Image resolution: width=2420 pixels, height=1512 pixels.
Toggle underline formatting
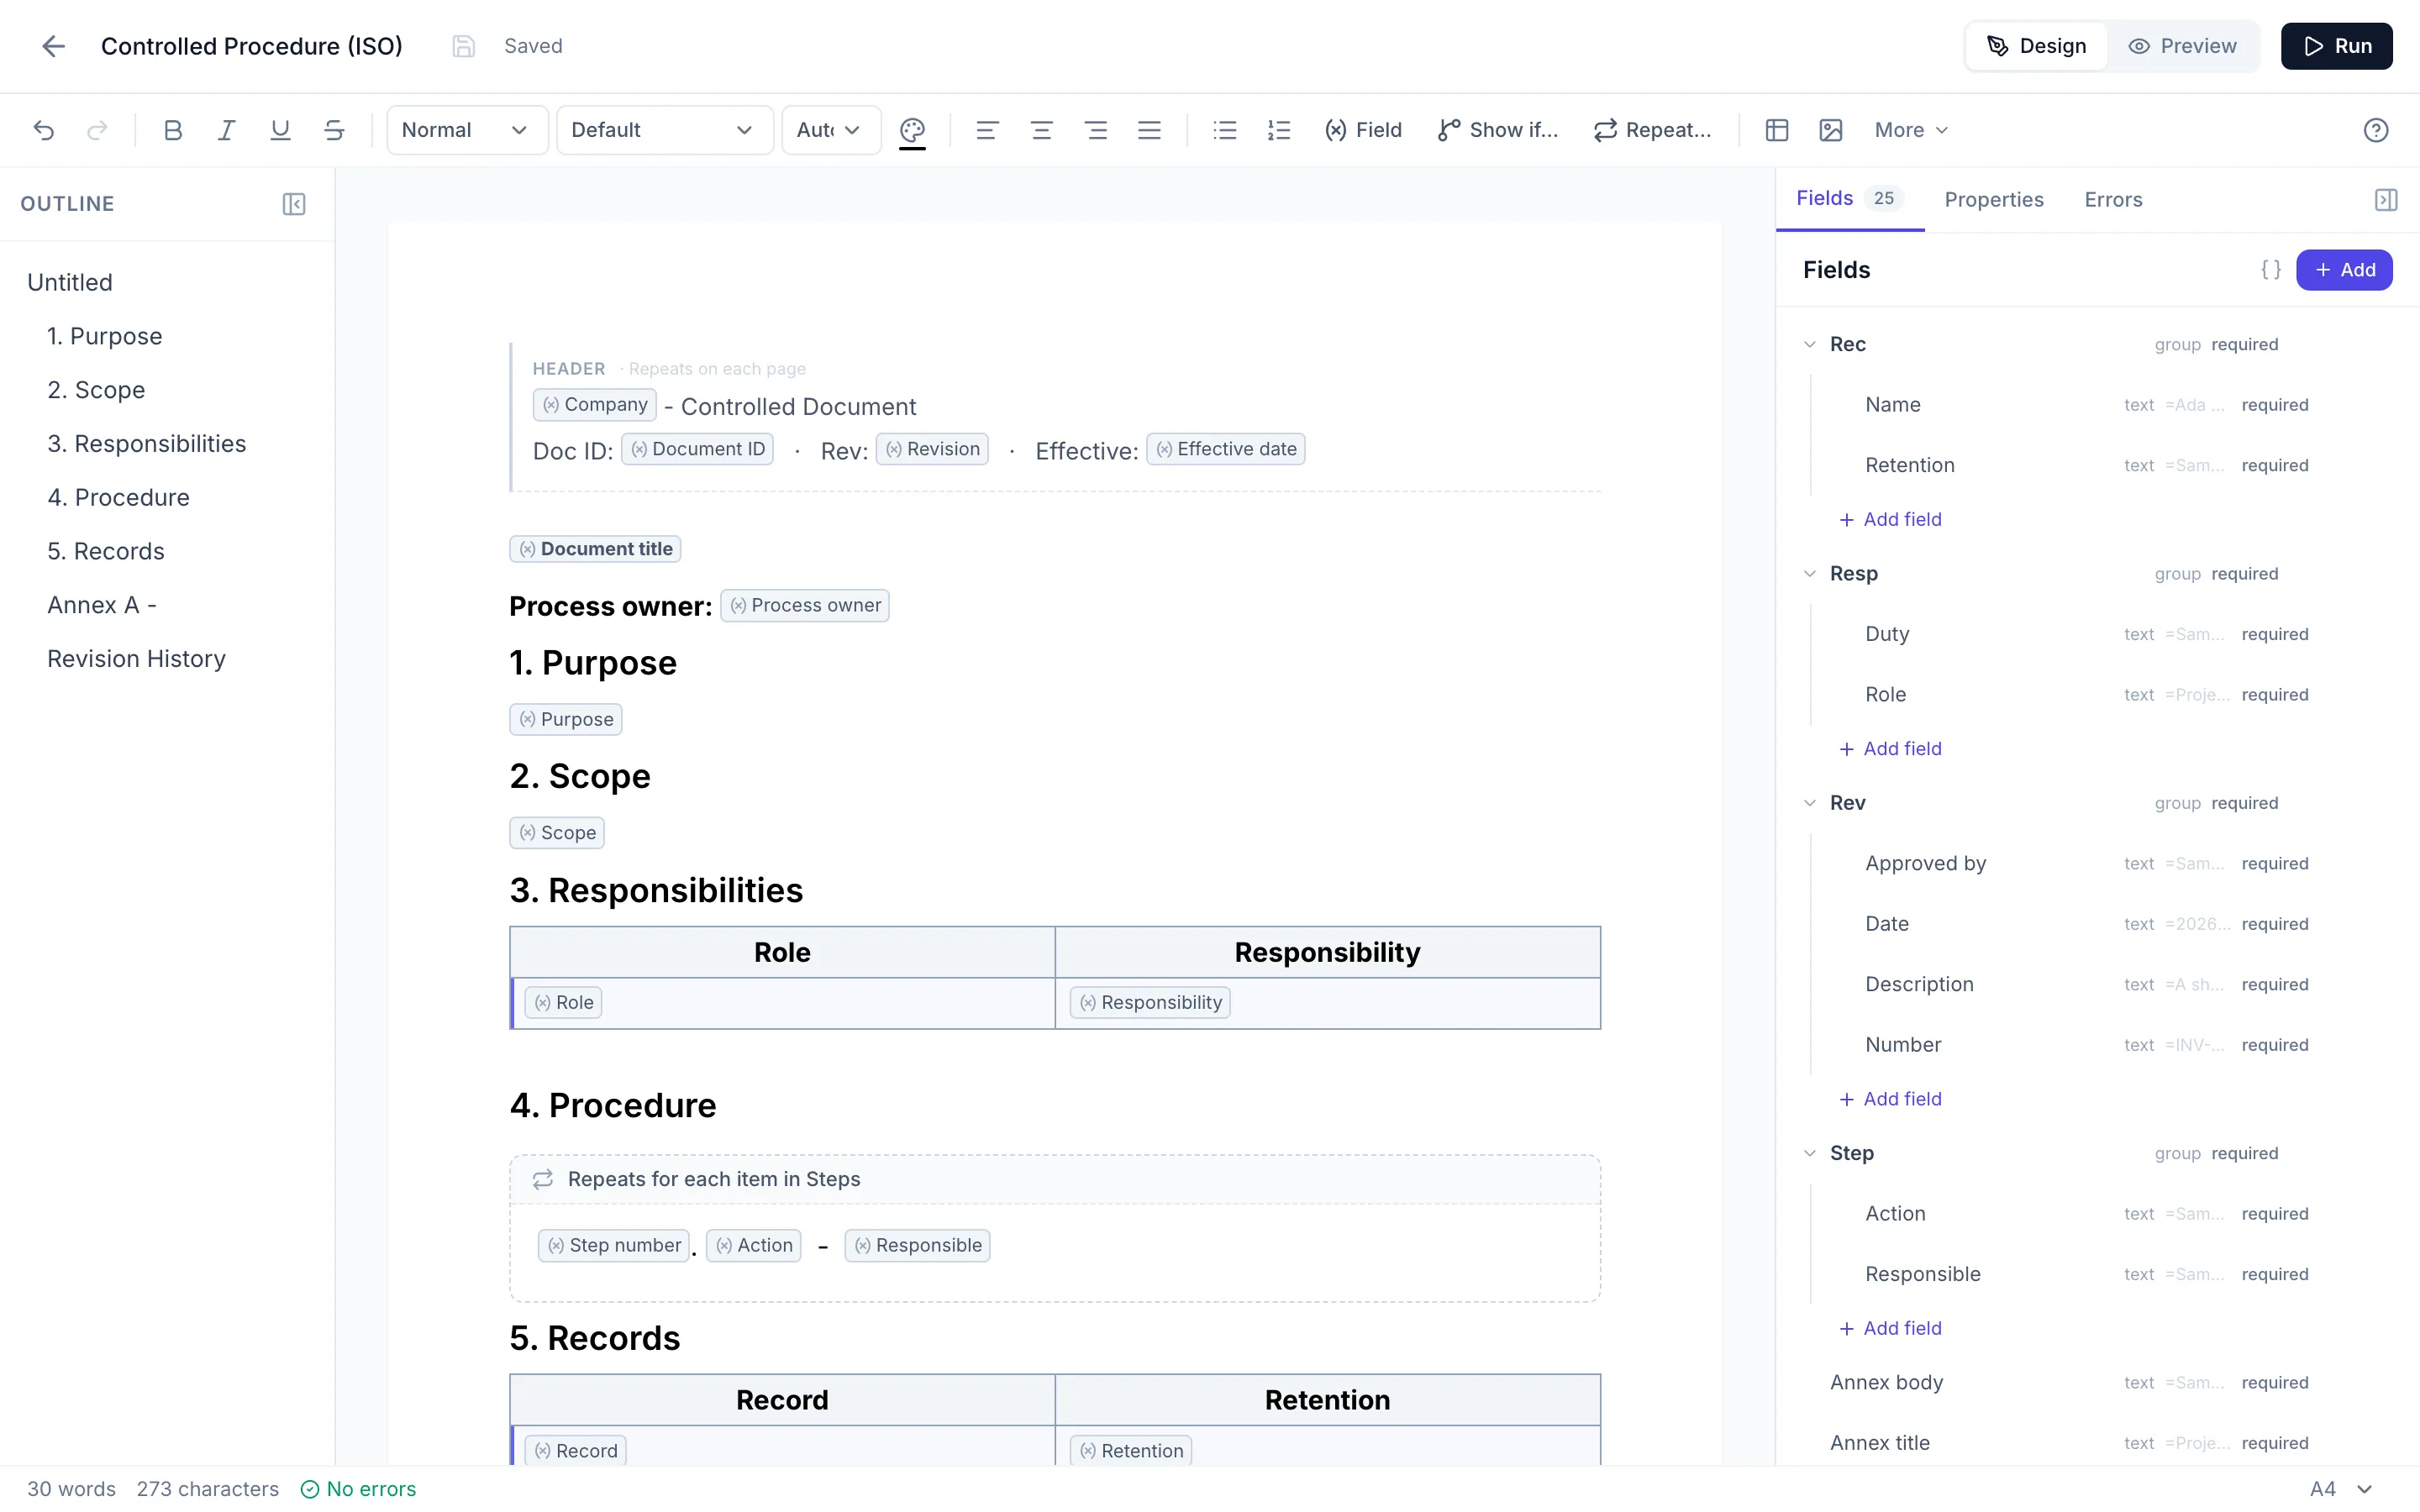(280, 130)
